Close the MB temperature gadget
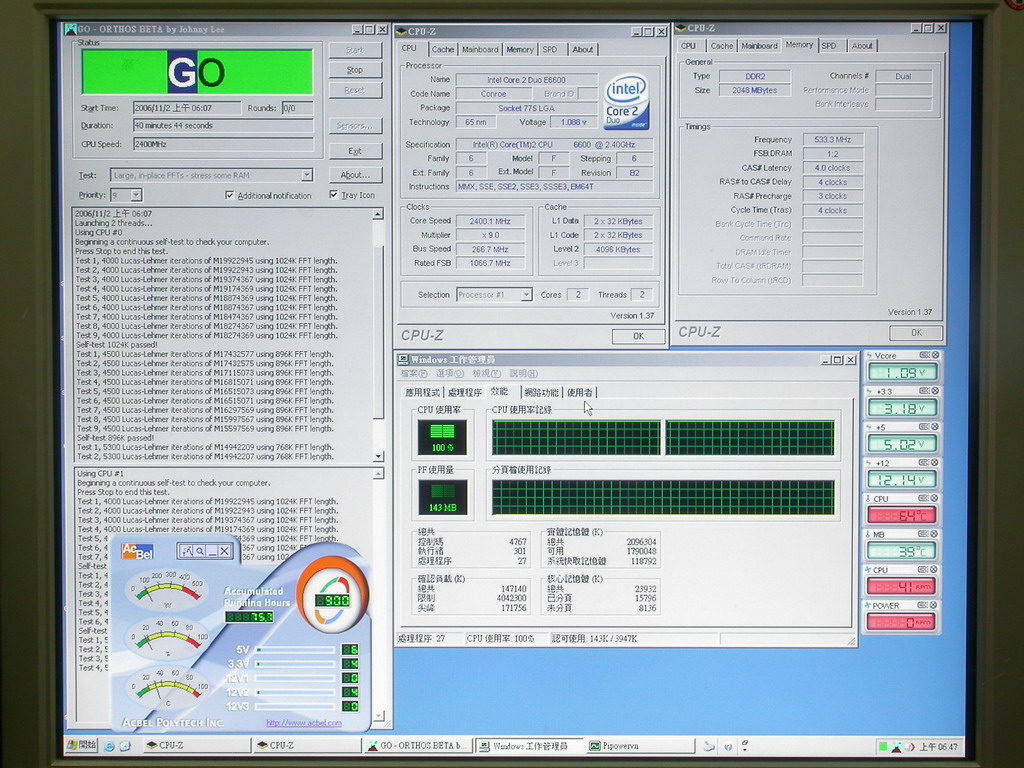1024x768 pixels. coord(935,534)
